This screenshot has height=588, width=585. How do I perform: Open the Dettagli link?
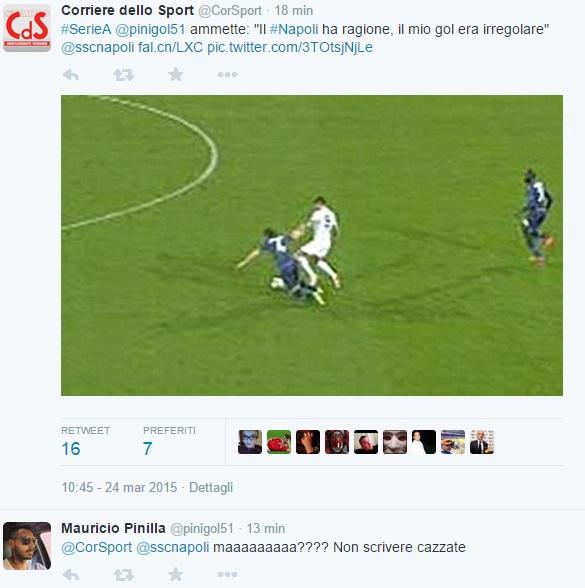pyautogui.click(x=211, y=488)
